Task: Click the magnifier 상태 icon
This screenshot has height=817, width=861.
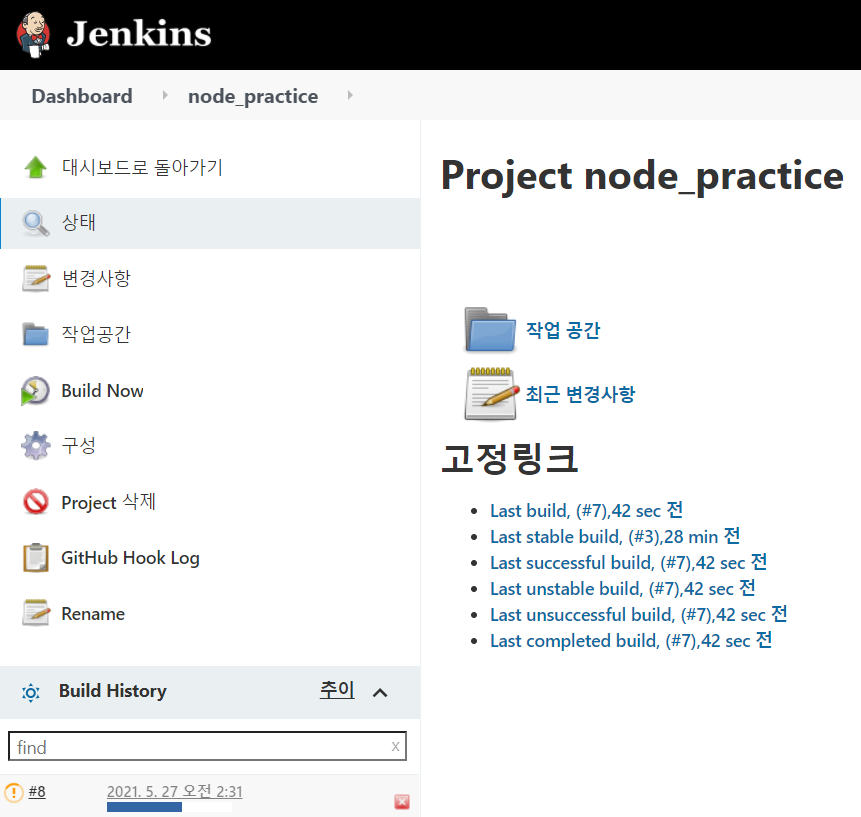Action: (x=36, y=223)
